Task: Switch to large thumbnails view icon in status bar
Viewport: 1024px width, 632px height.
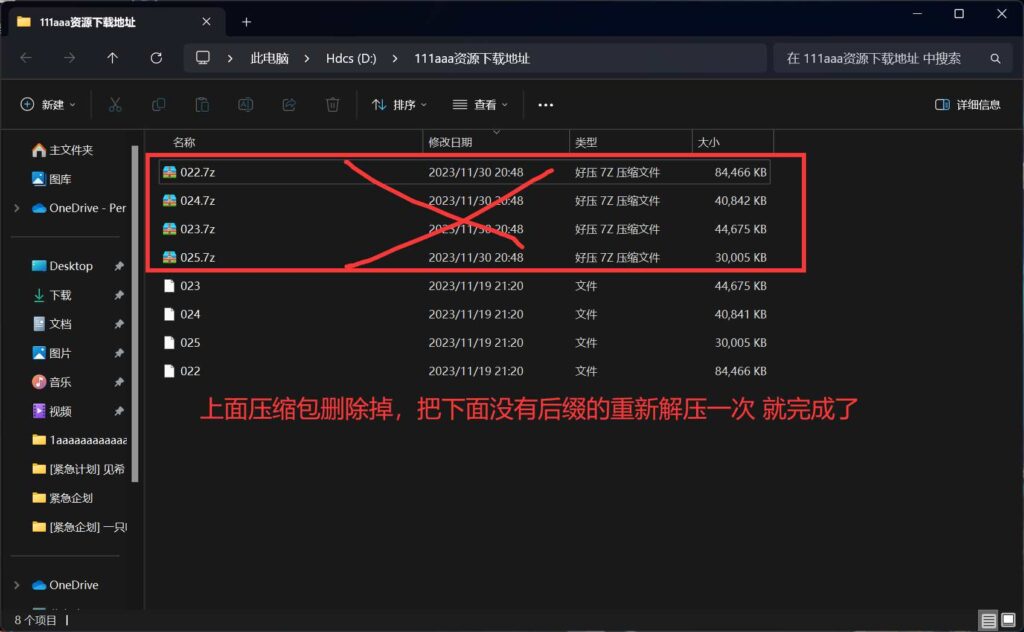Action: click(1009, 620)
